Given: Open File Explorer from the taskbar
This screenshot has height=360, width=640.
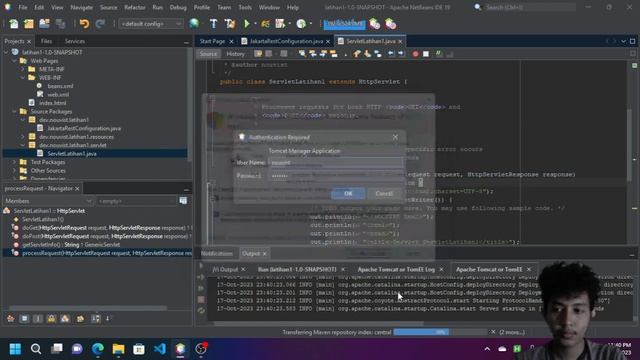Looking at the screenshot, I should point(118,349).
